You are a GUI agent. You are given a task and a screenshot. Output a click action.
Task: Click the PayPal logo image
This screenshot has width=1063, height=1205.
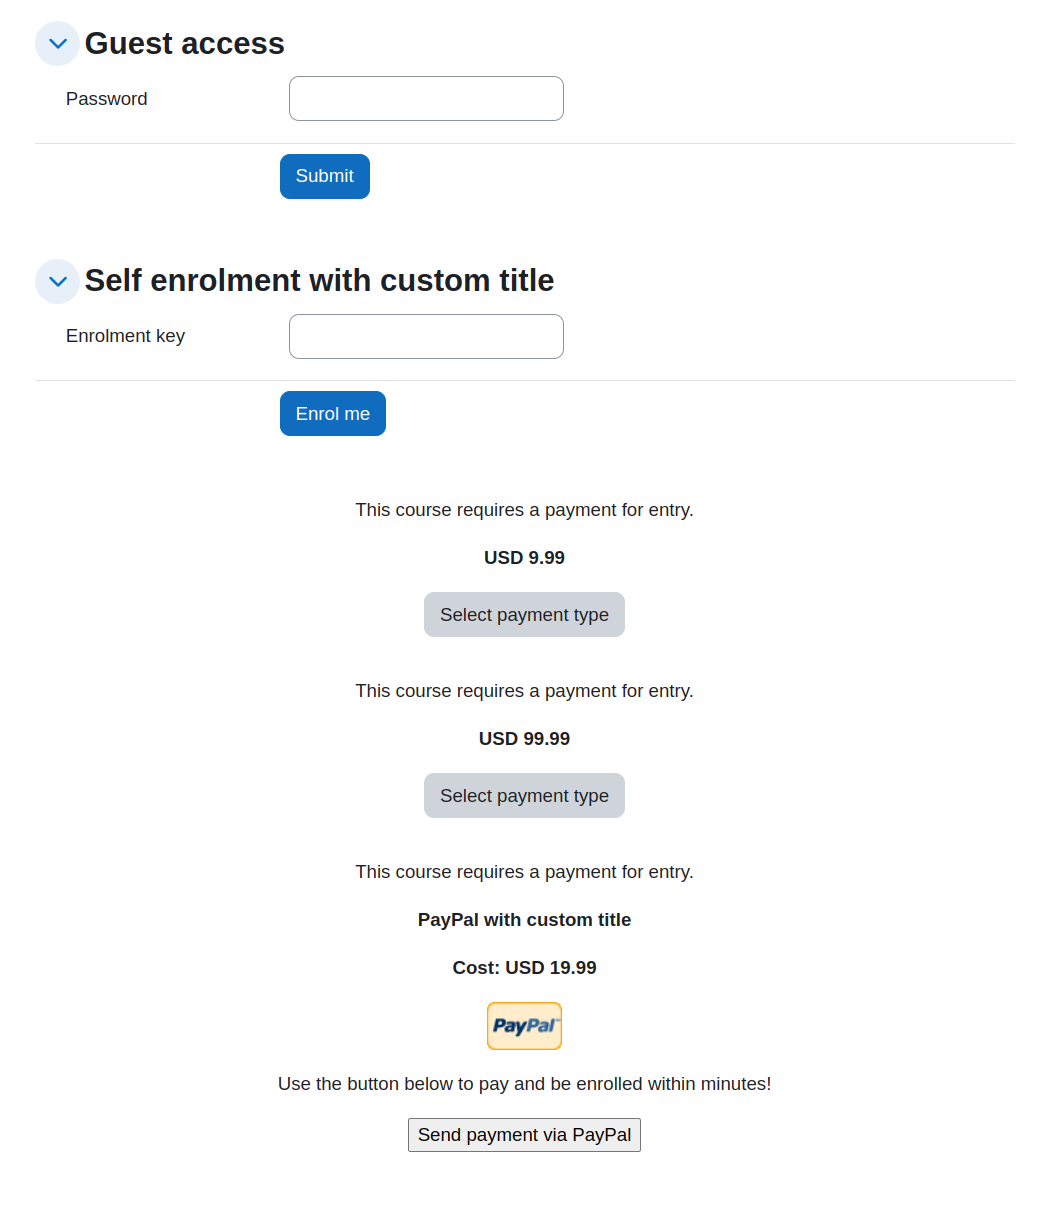pyautogui.click(x=524, y=1026)
